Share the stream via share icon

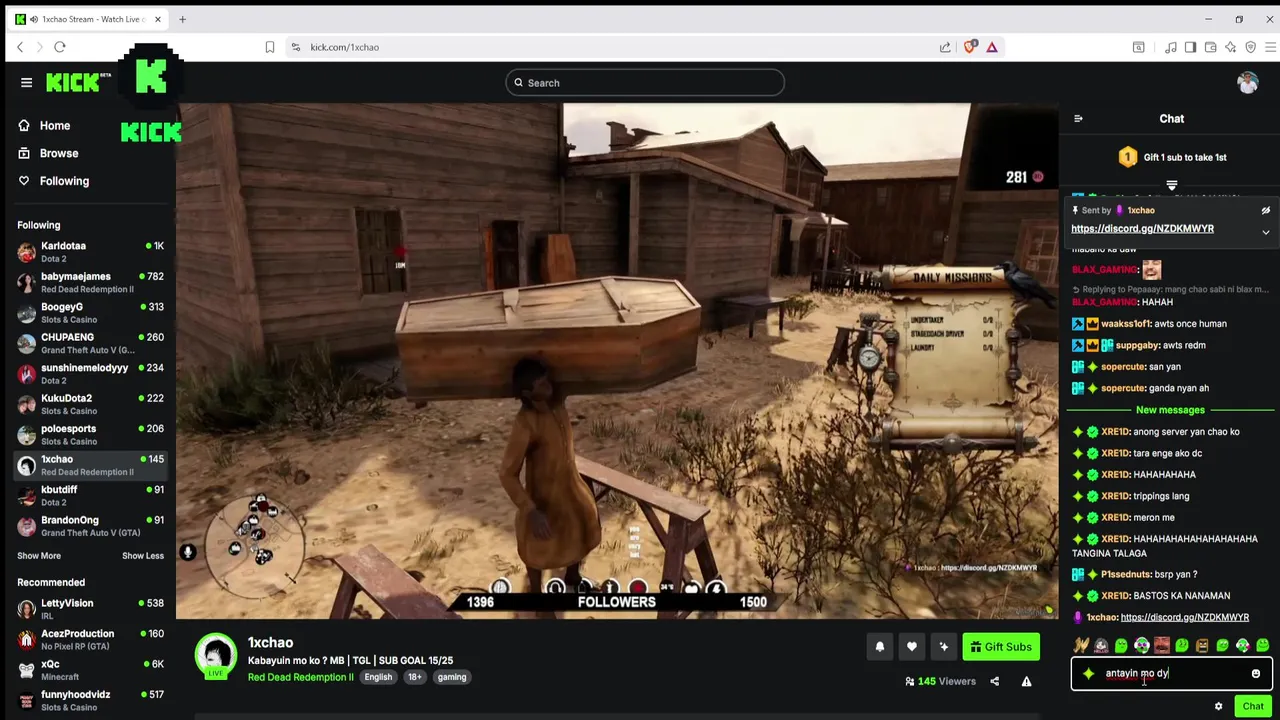(x=994, y=682)
